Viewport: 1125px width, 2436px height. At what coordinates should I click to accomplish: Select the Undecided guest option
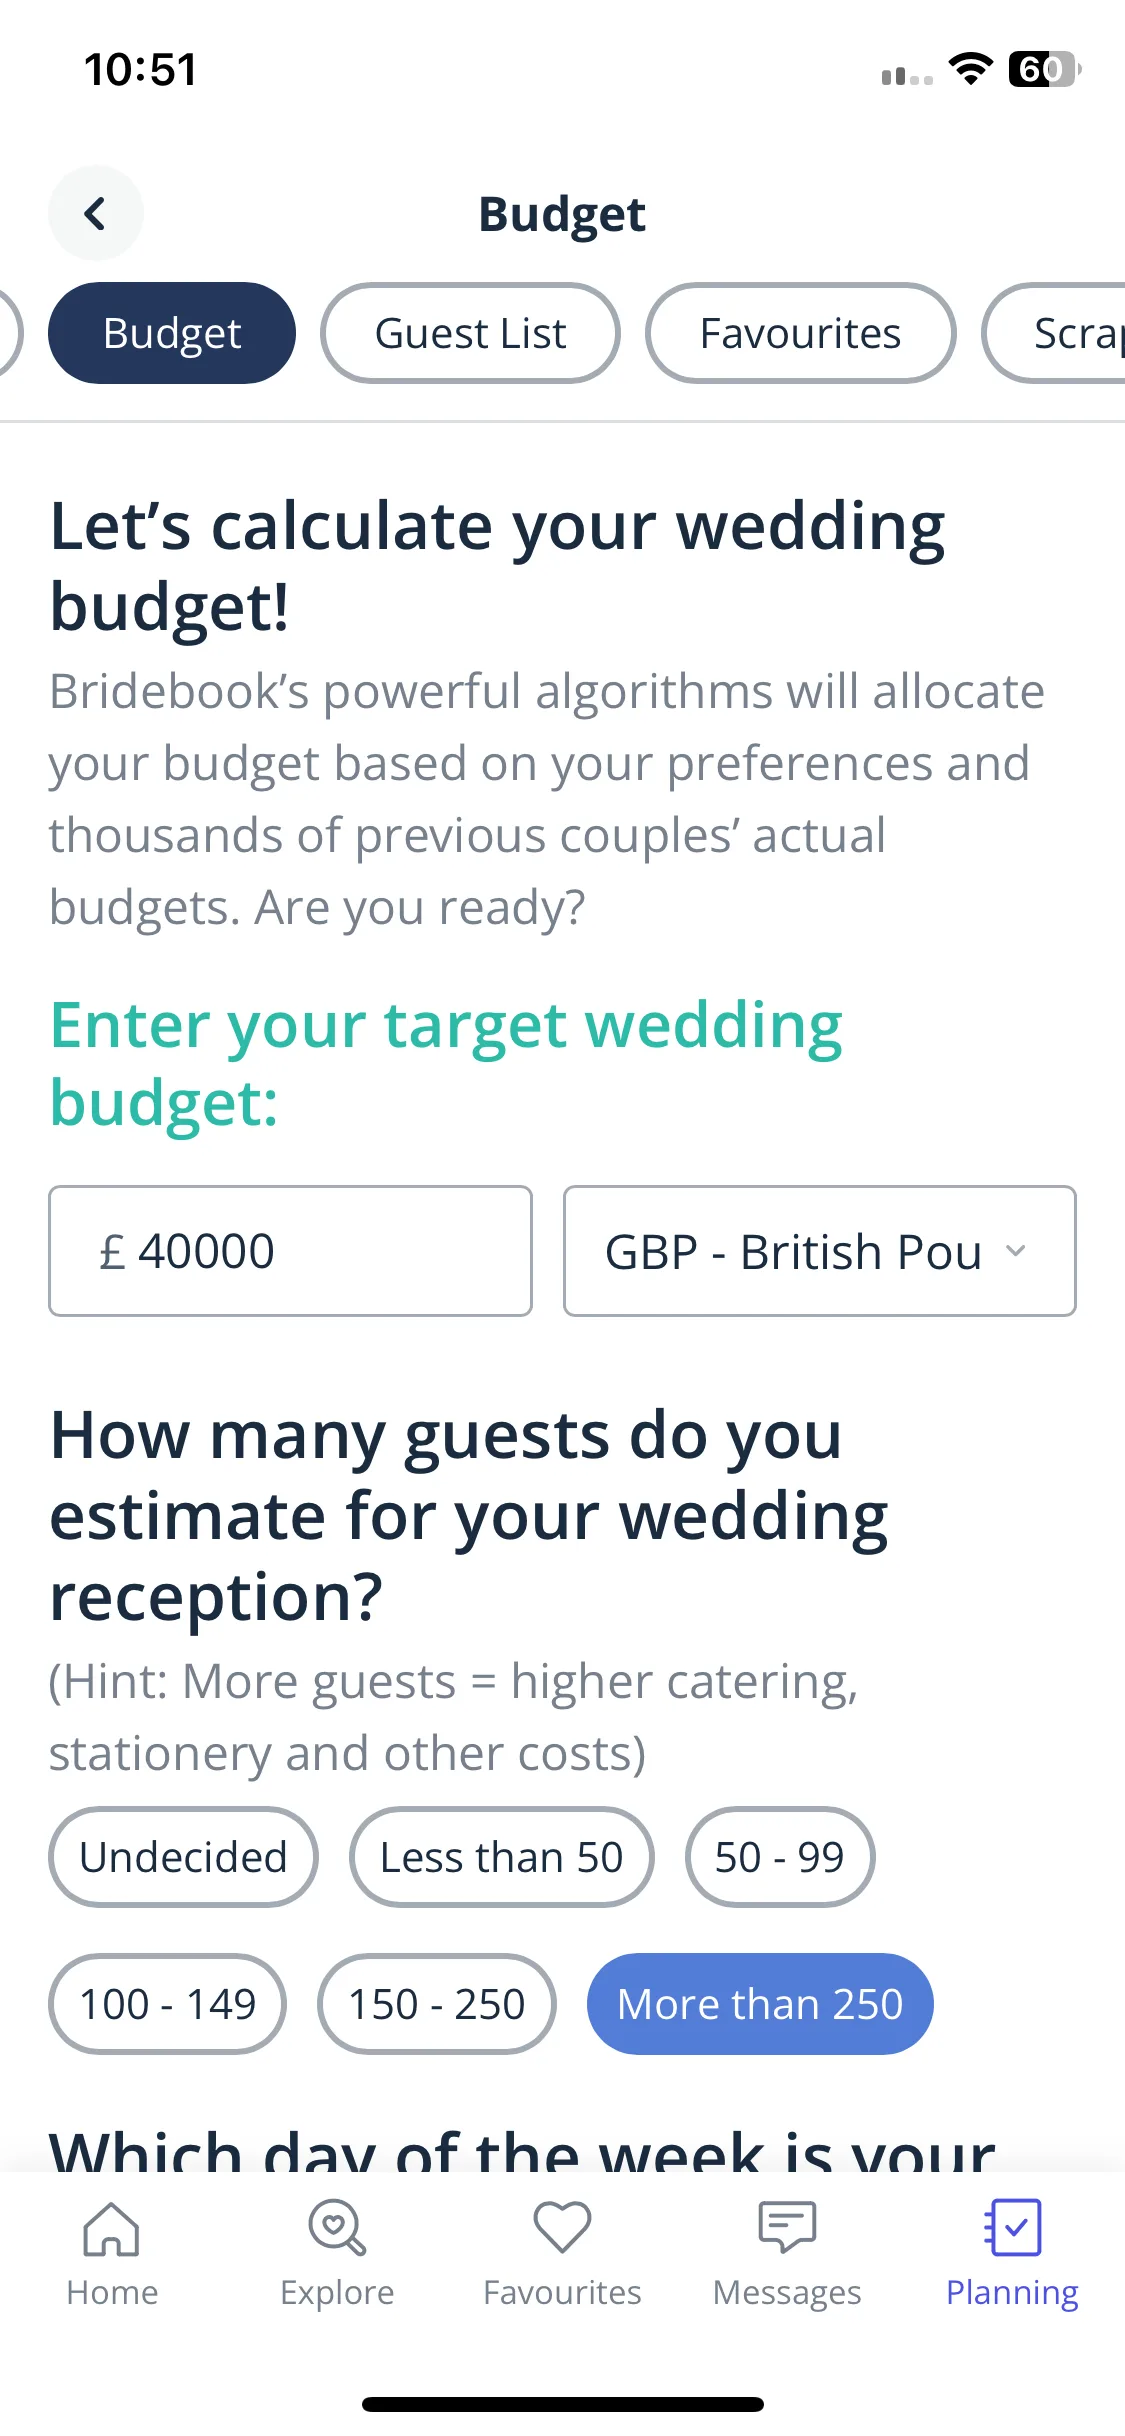pyautogui.click(x=183, y=1857)
